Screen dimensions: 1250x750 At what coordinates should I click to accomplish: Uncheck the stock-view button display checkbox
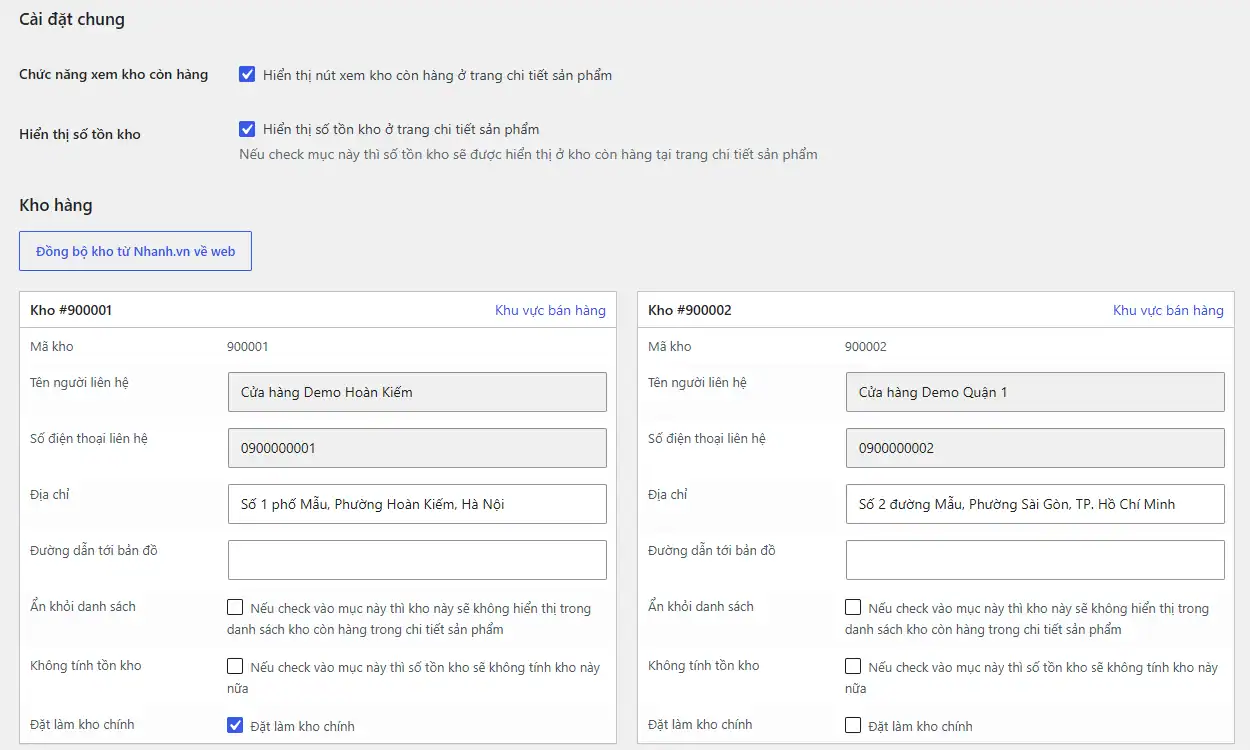247,74
